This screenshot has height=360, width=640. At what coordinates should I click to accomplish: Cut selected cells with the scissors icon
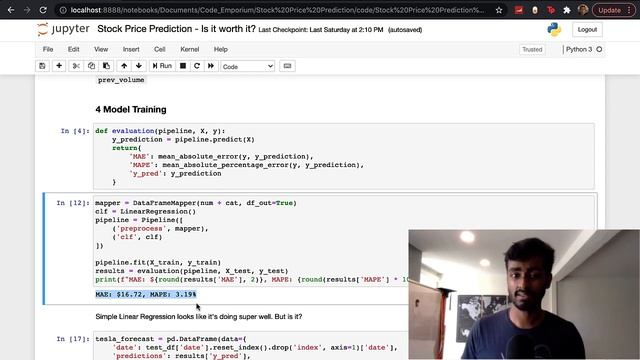(x=76, y=66)
